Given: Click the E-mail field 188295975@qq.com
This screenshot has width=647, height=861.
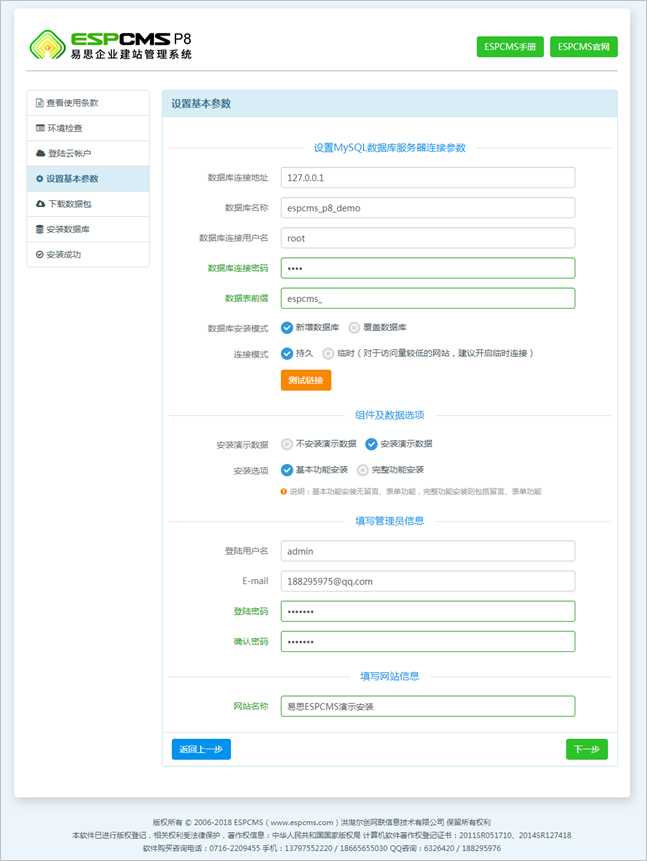Looking at the screenshot, I should click(x=428, y=582).
